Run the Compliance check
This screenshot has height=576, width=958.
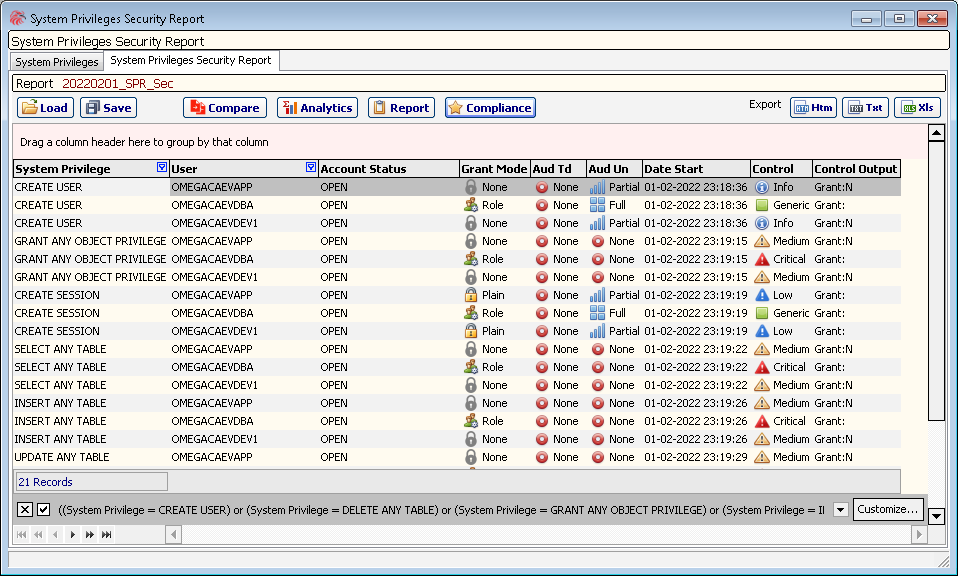pyautogui.click(x=490, y=108)
